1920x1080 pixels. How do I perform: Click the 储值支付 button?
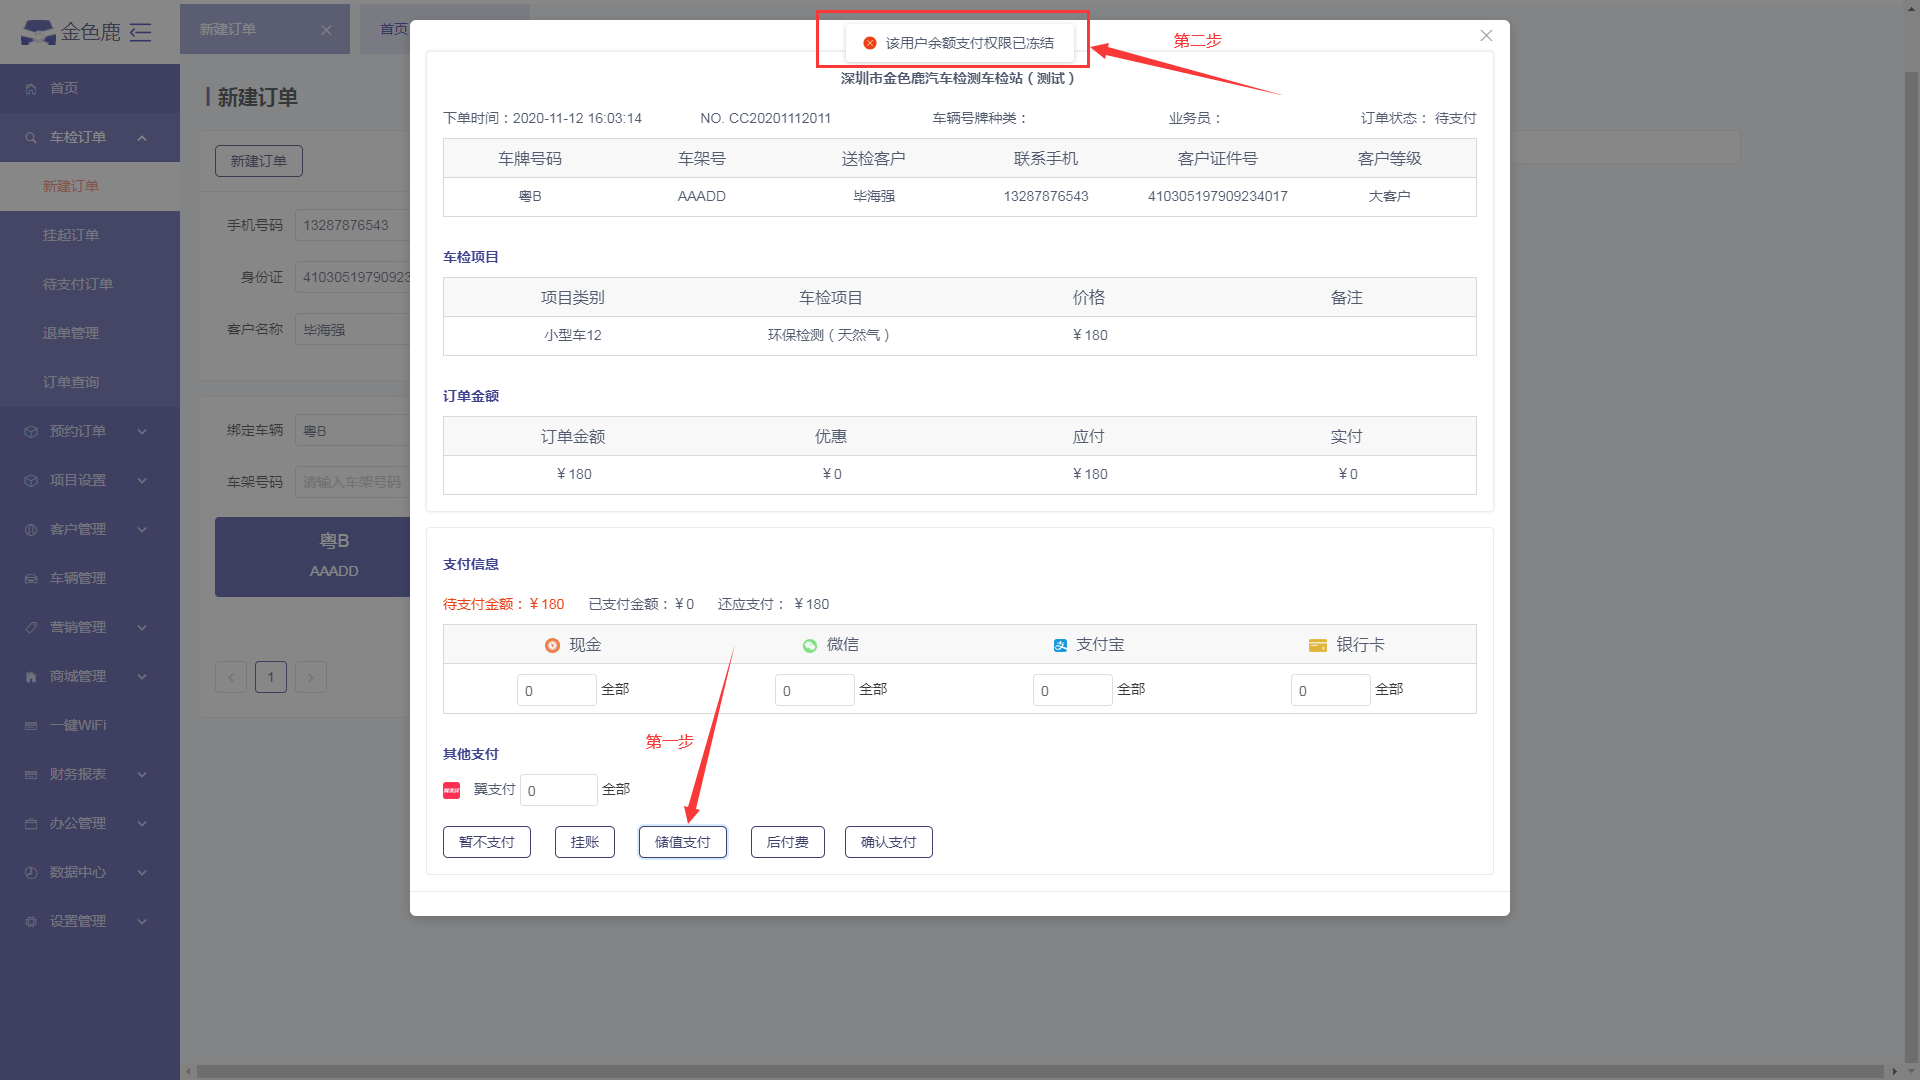pyautogui.click(x=682, y=842)
